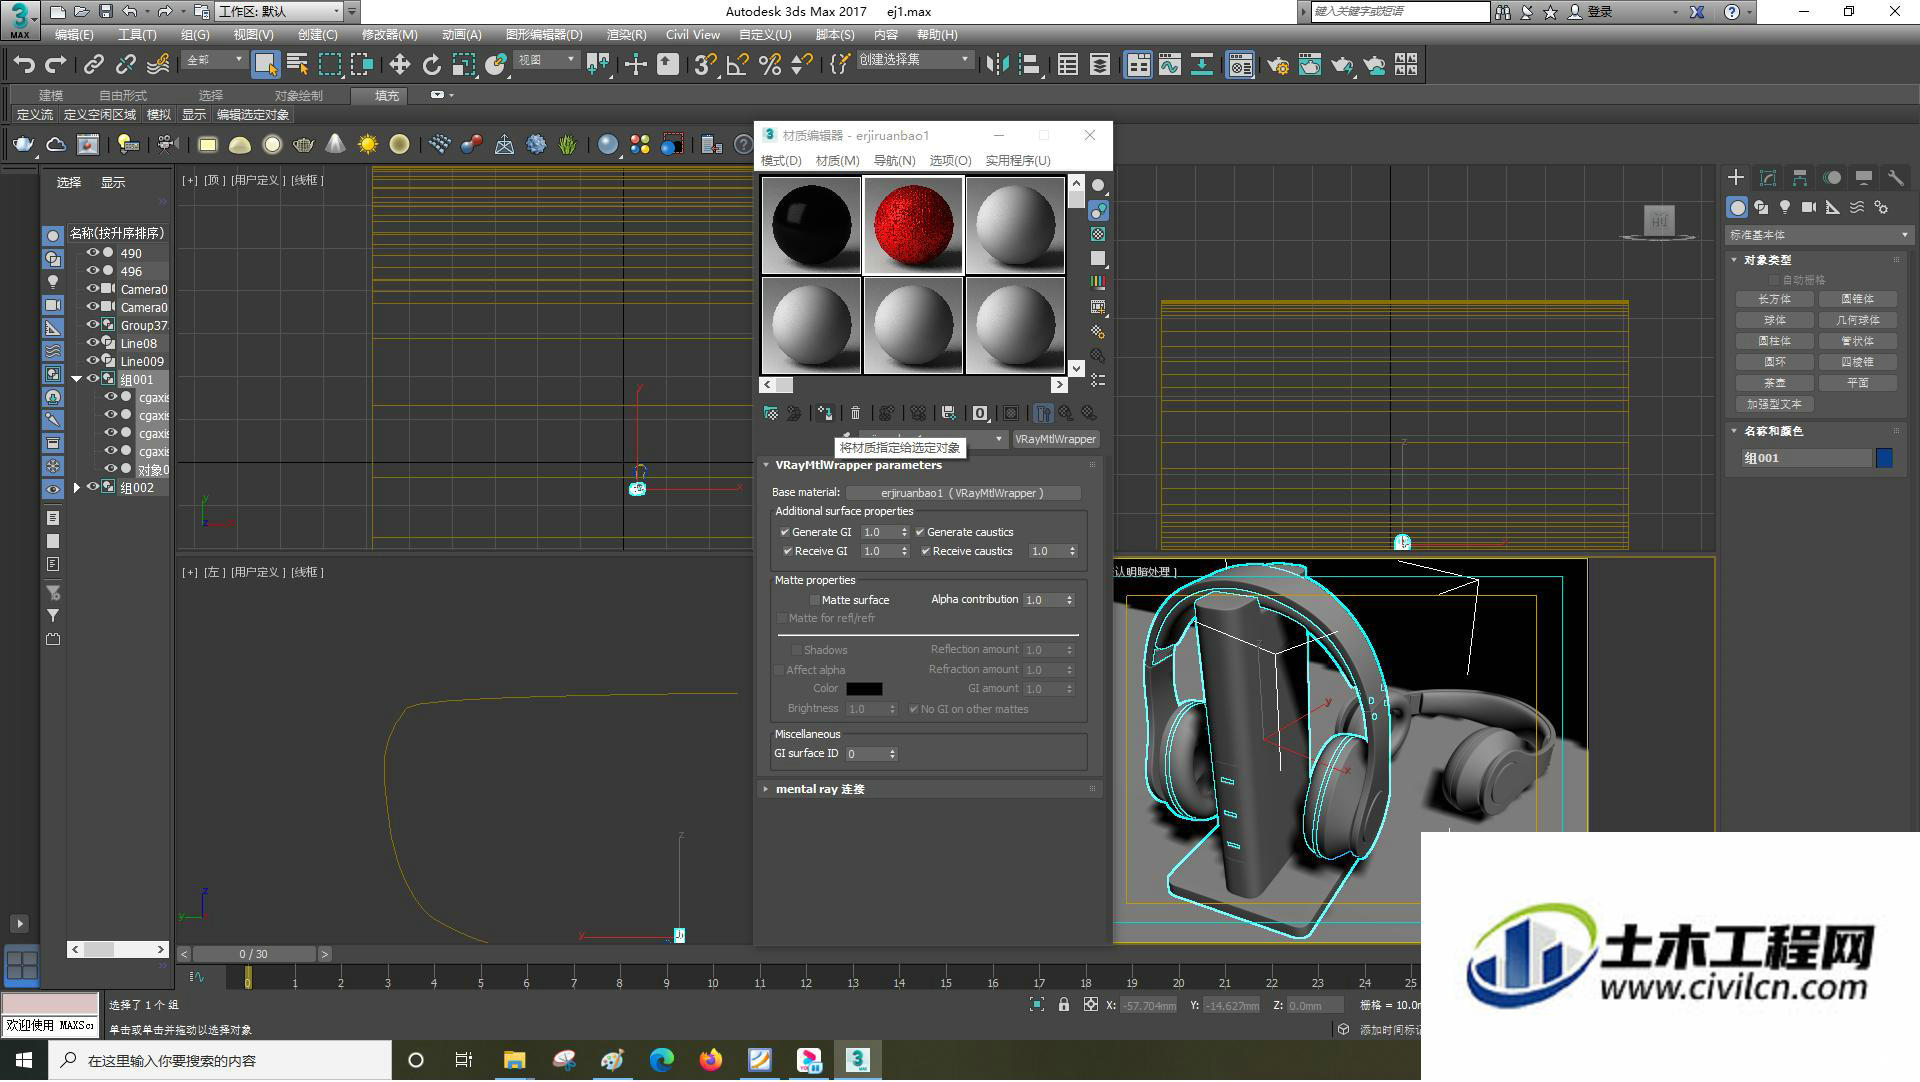Open the 全部 selection filter dropdown
The width and height of the screenshot is (1920, 1082).
click(x=215, y=60)
